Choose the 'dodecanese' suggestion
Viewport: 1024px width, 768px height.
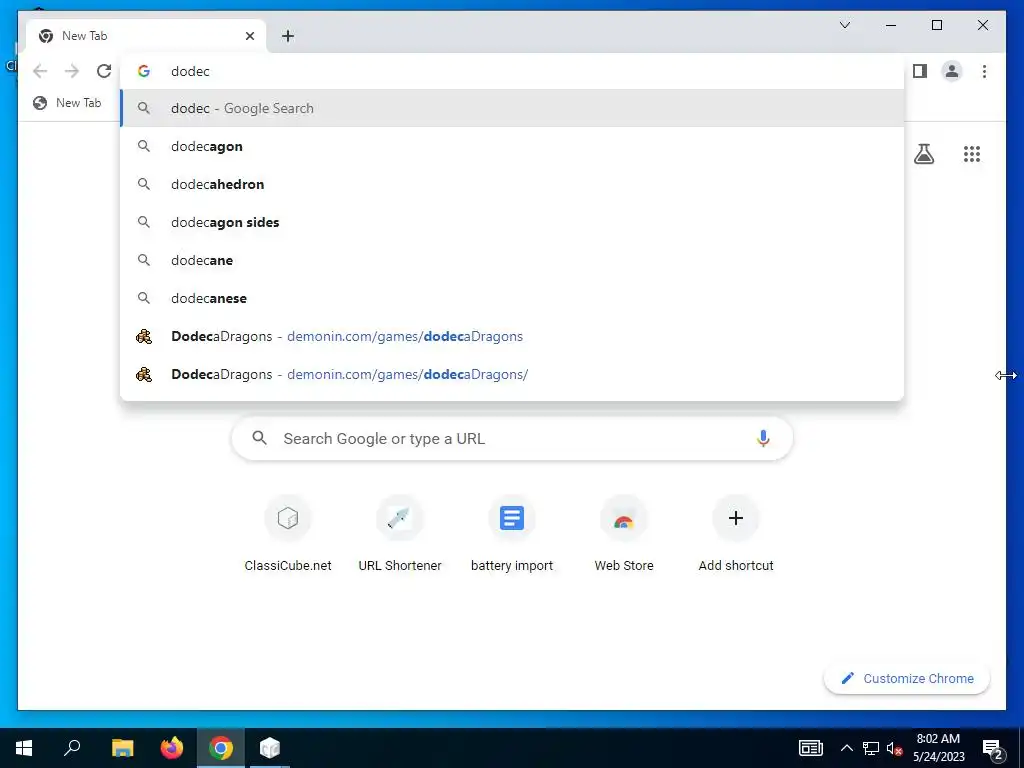point(512,298)
